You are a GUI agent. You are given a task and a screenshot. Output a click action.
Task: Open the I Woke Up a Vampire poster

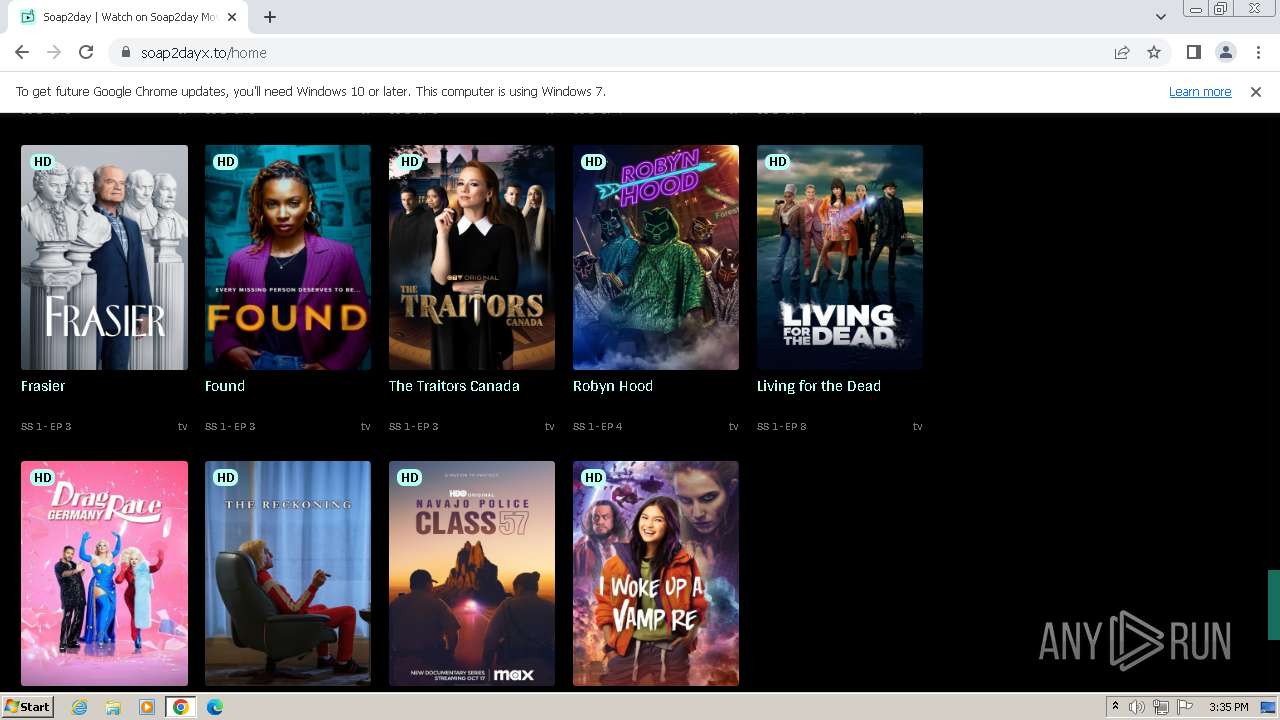point(656,573)
